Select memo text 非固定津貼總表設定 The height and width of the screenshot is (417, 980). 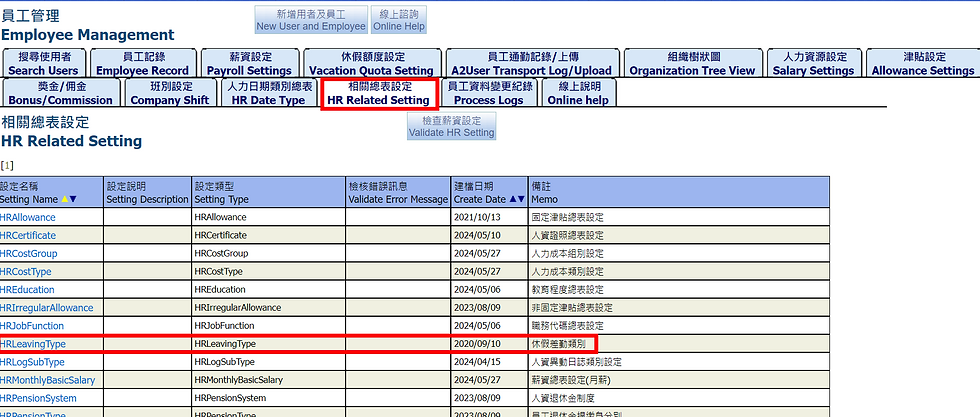click(572, 308)
